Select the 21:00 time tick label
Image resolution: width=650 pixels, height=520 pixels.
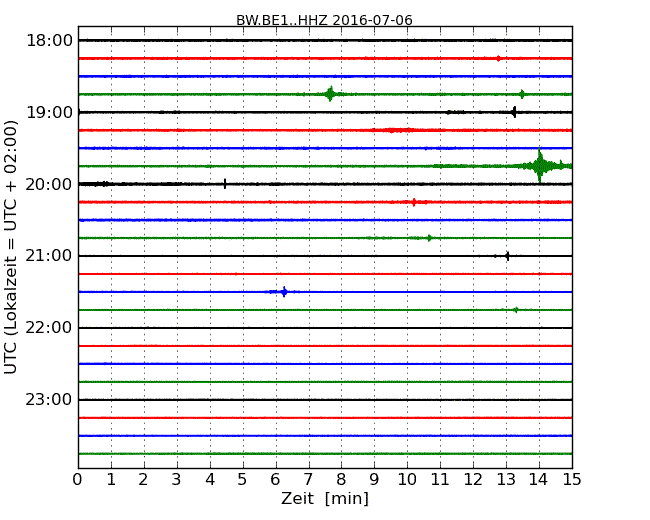pos(49,256)
